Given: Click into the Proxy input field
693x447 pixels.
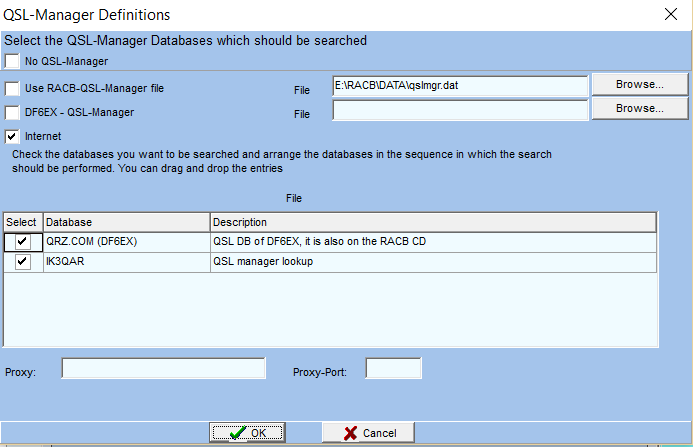Looking at the screenshot, I should [x=163, y=369].
